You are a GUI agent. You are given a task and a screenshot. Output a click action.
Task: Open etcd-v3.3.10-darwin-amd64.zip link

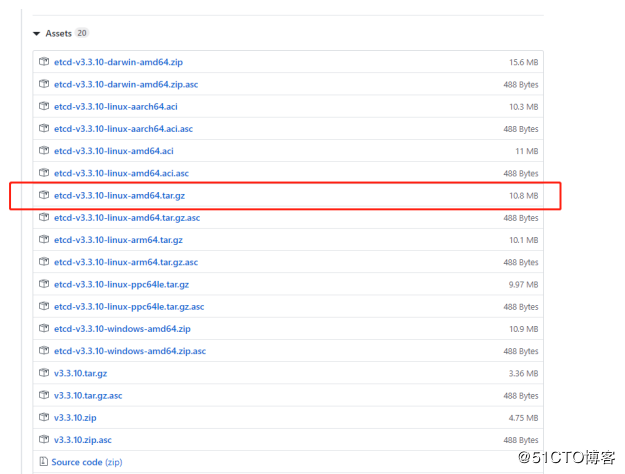point(118,62)
